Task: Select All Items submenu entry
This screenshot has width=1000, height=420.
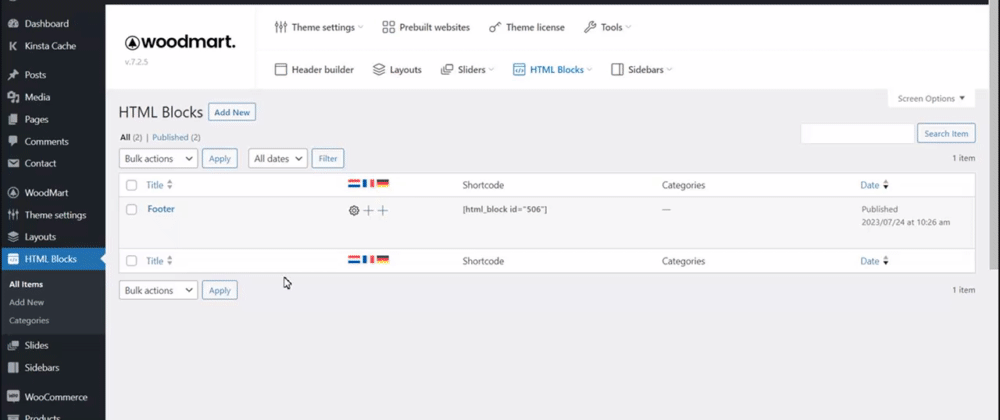Action: (26, 284)
